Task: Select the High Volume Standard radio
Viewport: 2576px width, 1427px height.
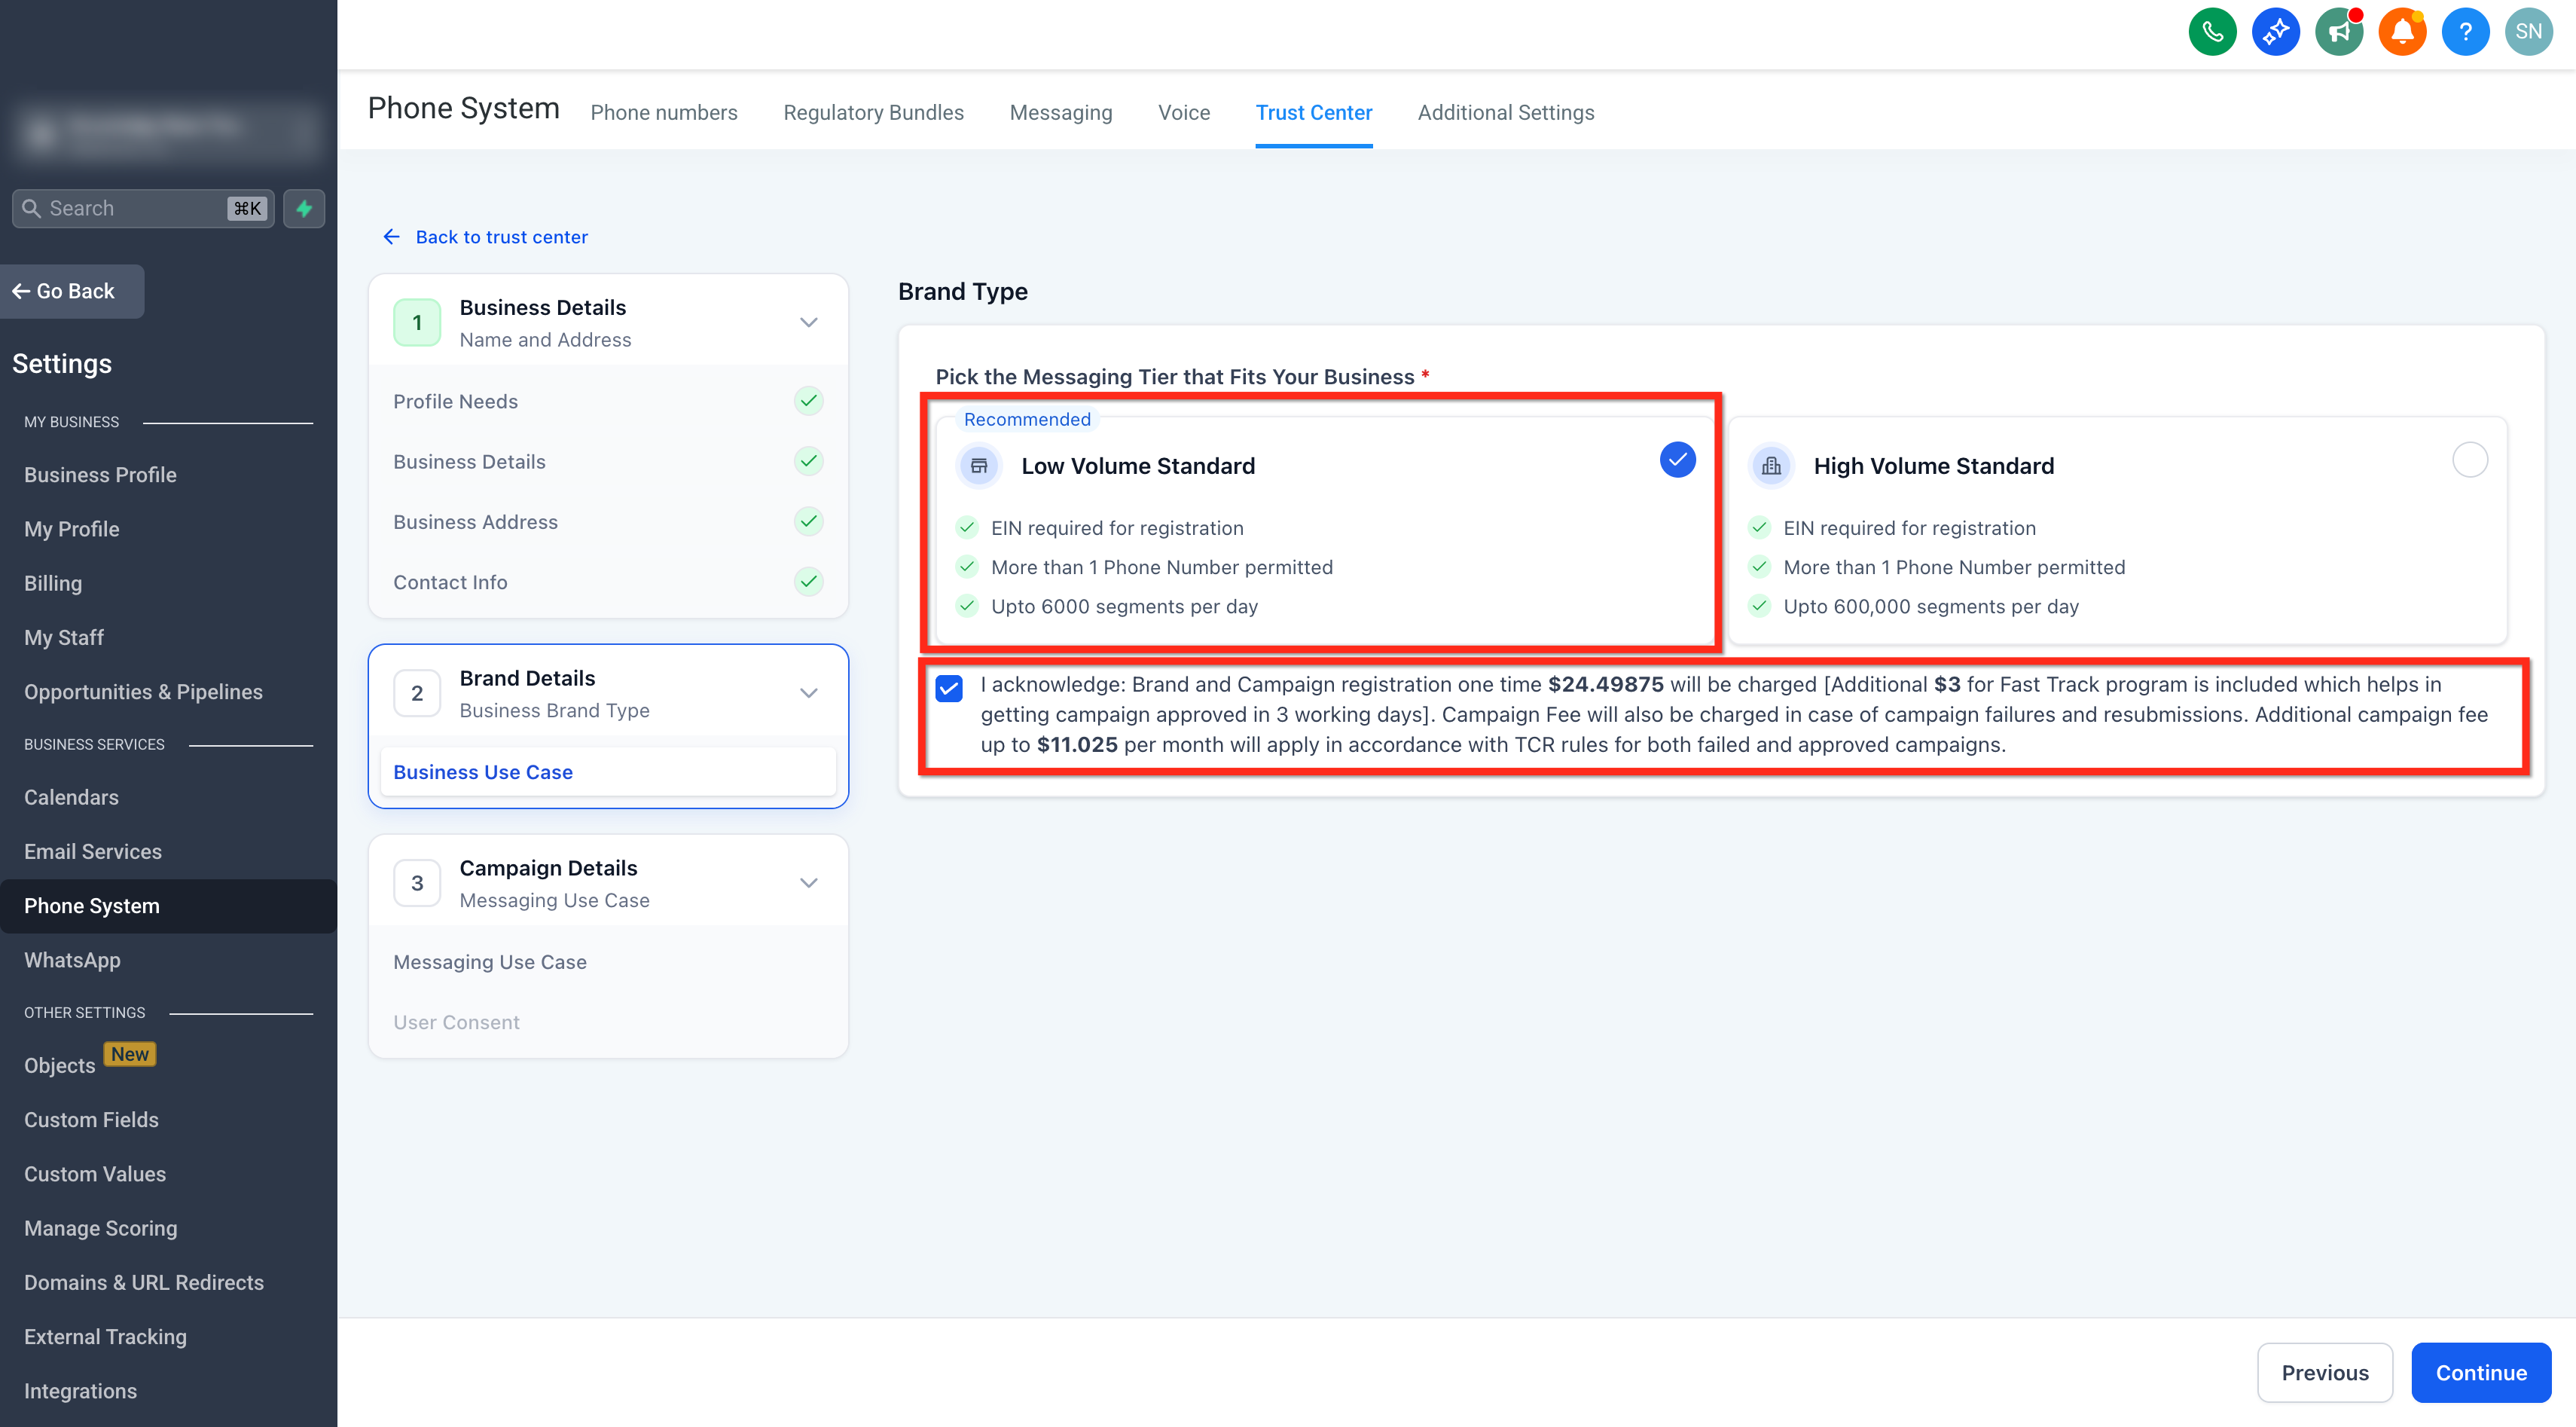Action: (x=2469, y=460)
